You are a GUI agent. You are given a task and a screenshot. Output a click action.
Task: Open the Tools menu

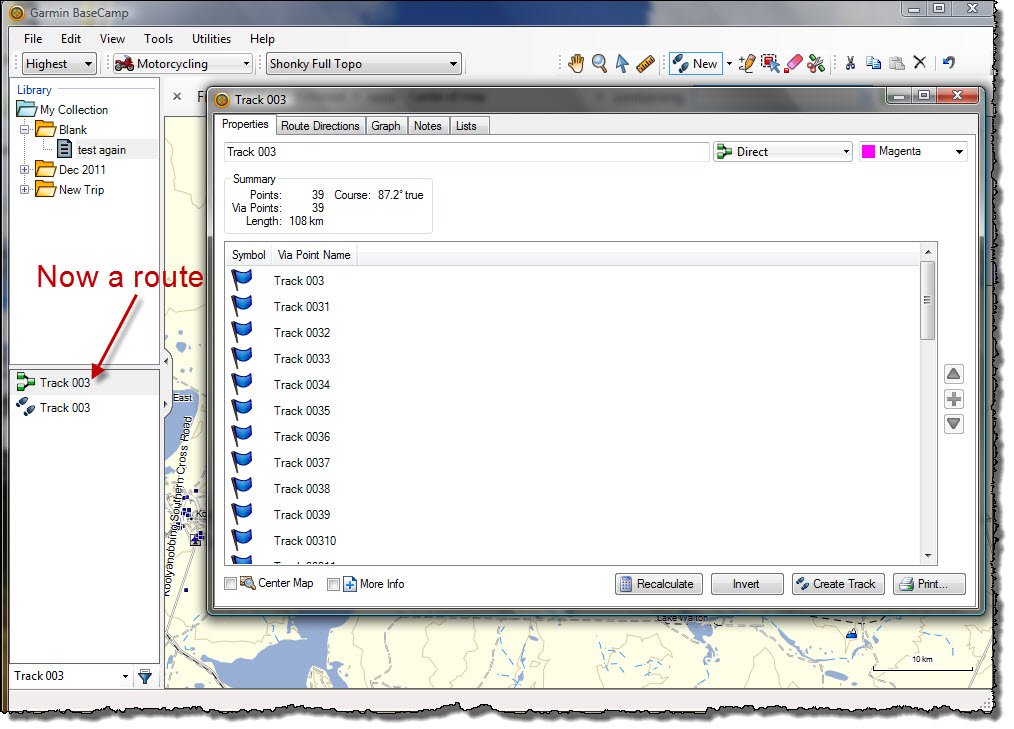tap(158, 39)
